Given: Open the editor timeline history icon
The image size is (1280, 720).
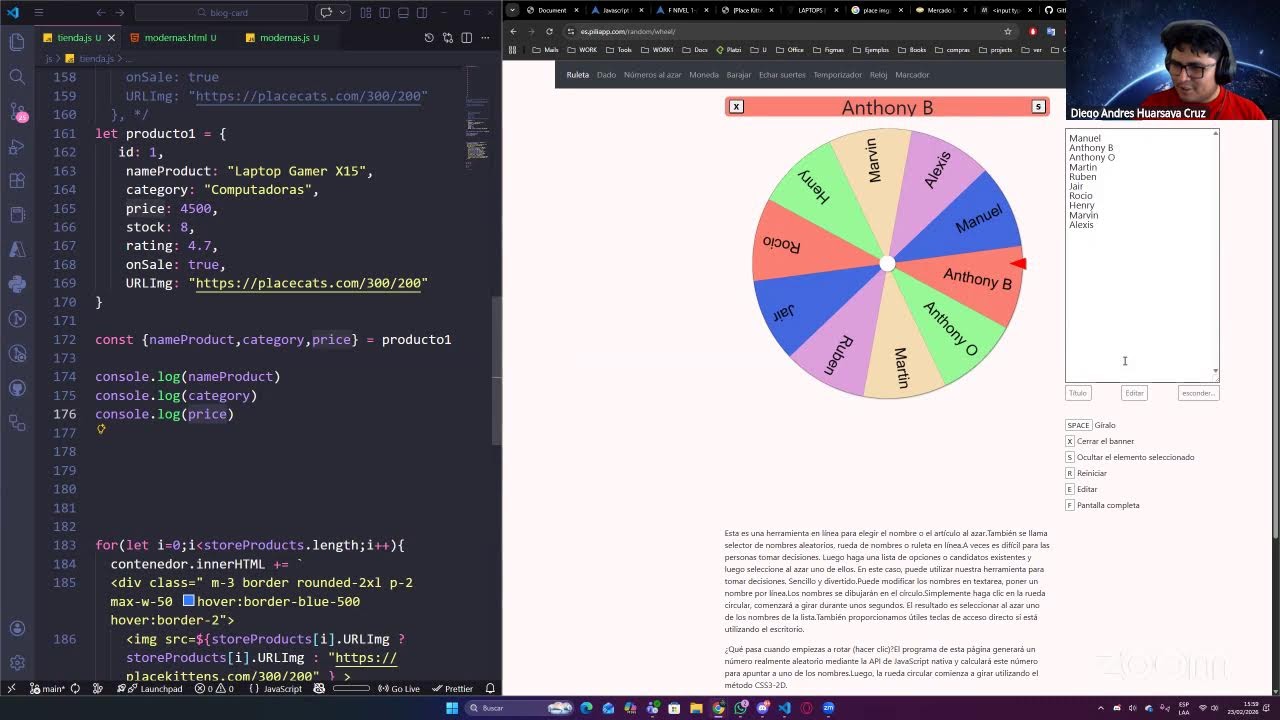Looking at the screenshot, I should (429, 38).
